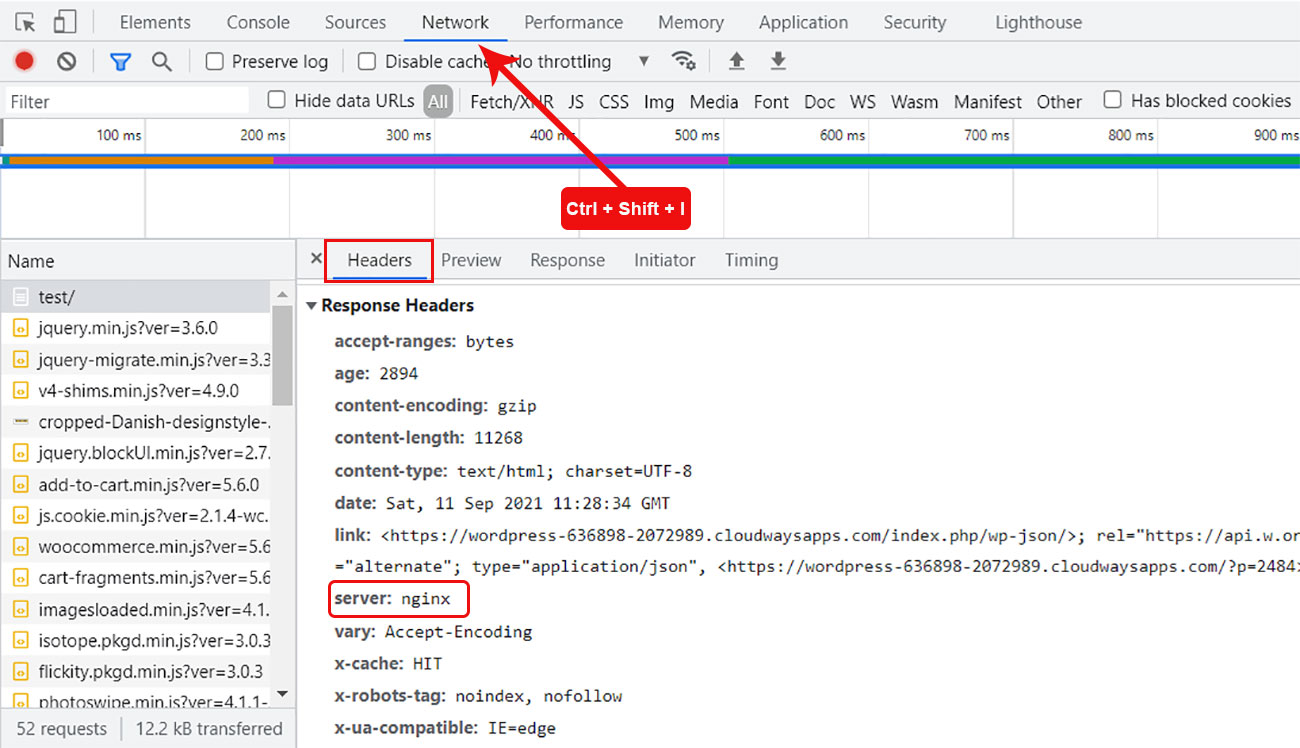Open the Application tab
1300x748 pixels.
point(803,22)
